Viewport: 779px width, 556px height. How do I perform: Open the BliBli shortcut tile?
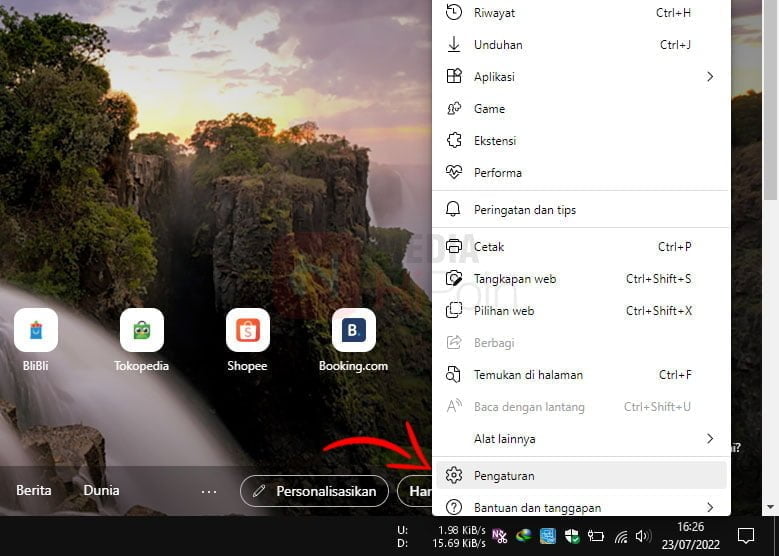[36, 330]
